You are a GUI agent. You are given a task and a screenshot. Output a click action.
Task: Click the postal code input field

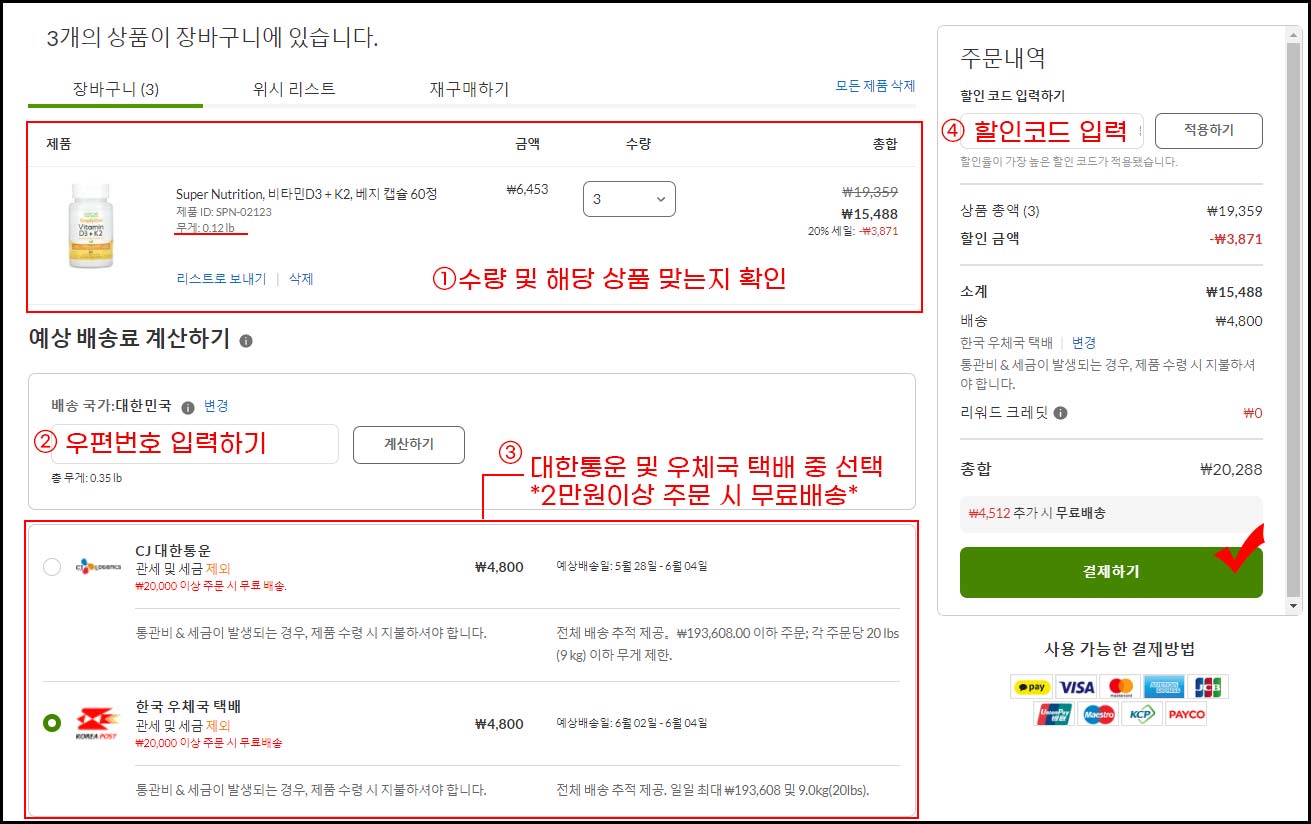195,444
